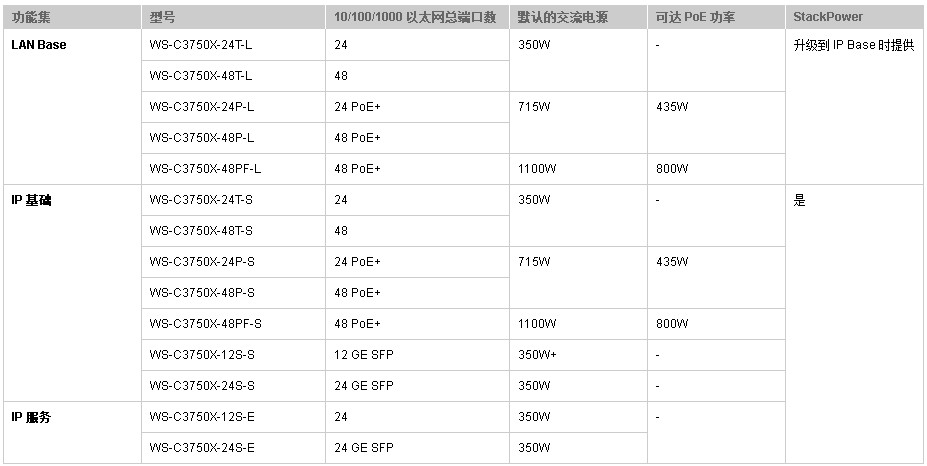Select model WS-C3750X-24P-L

click(234, 107)
